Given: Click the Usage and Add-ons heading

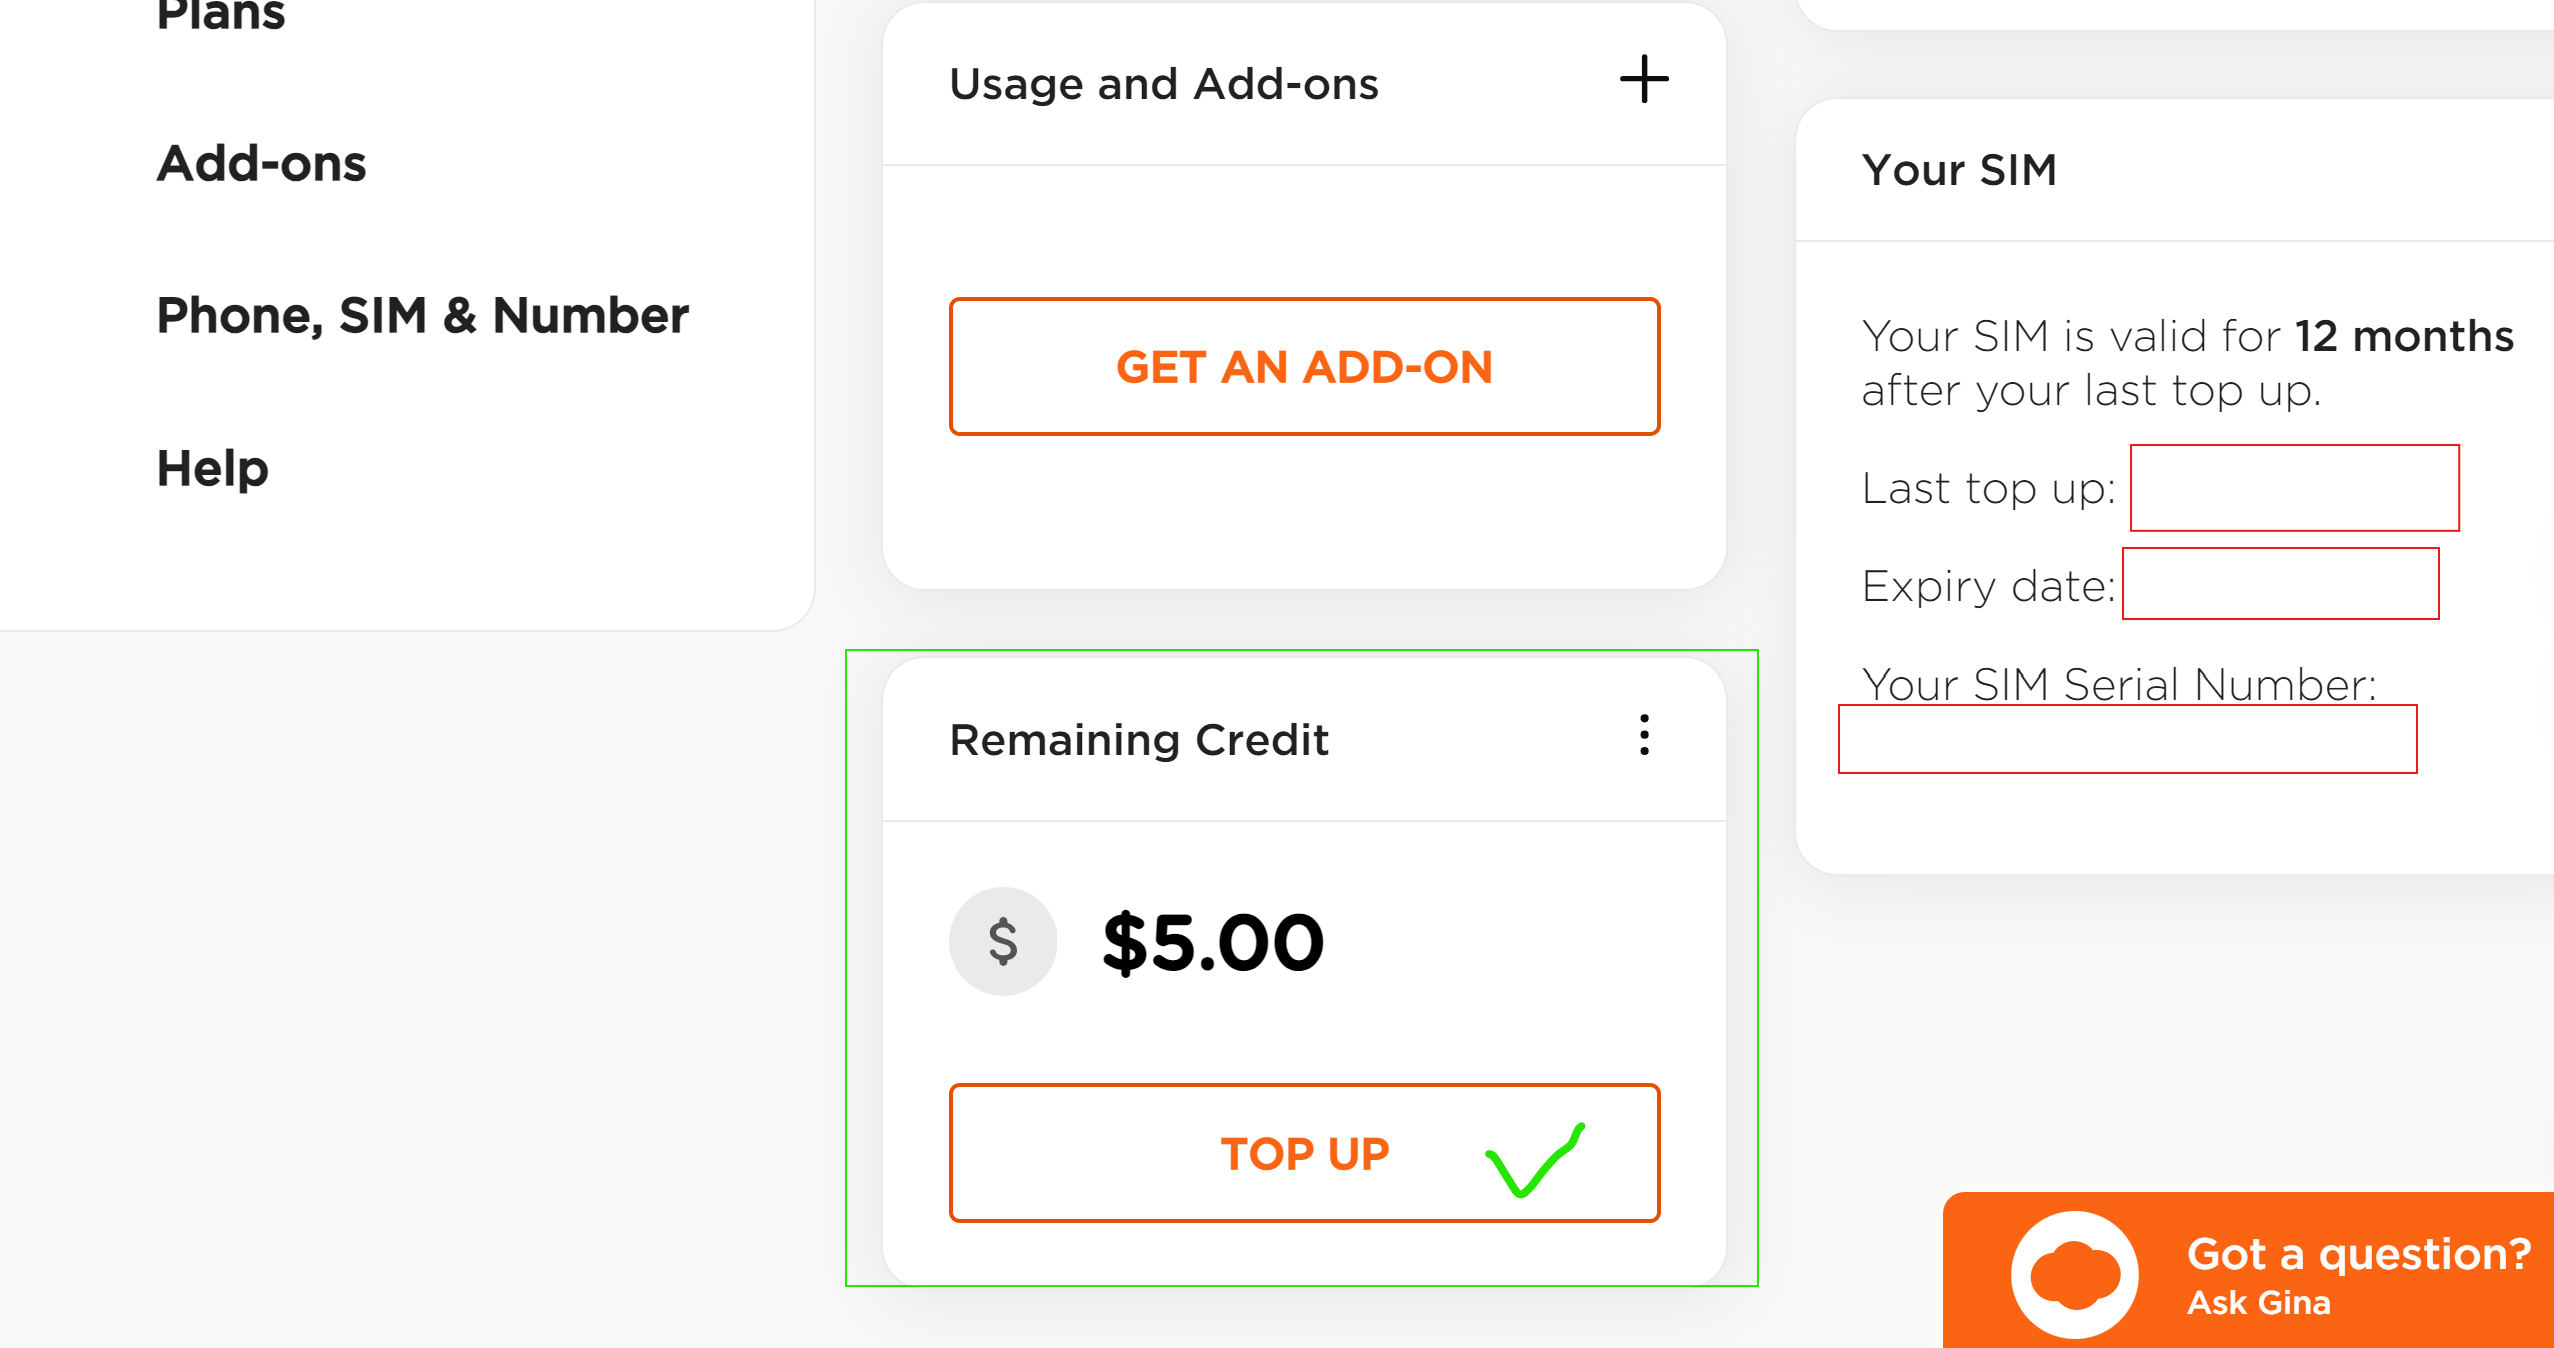Looking at the screenshot, I should point(1164,84).
